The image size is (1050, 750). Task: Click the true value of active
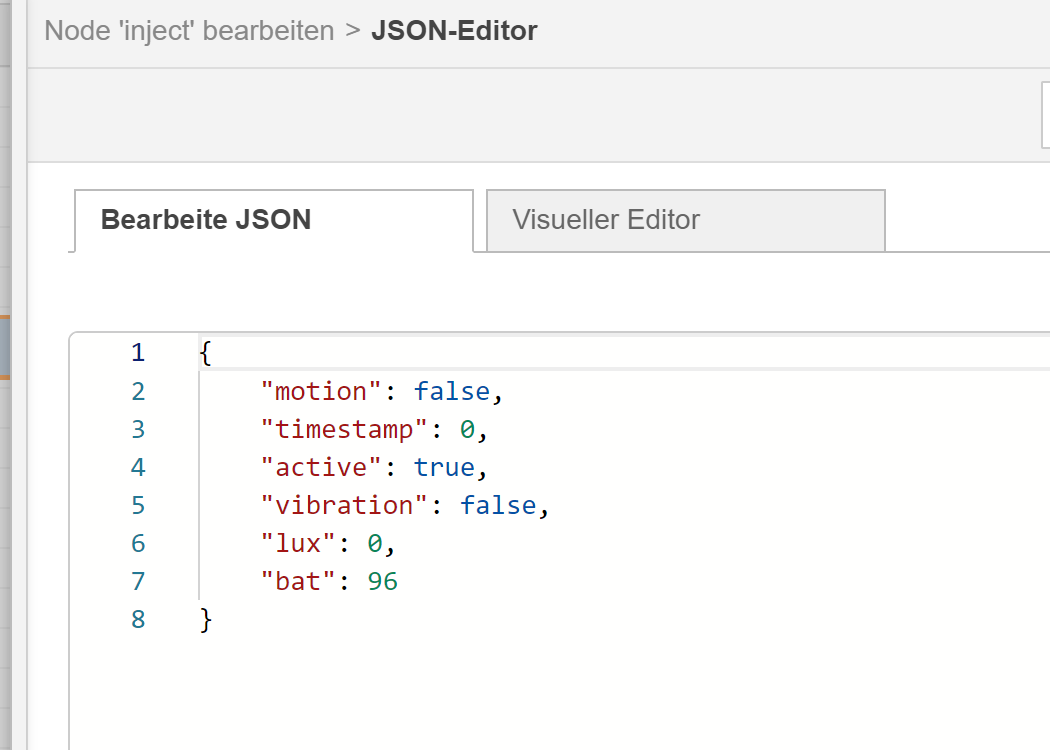(x=444, y=468)
